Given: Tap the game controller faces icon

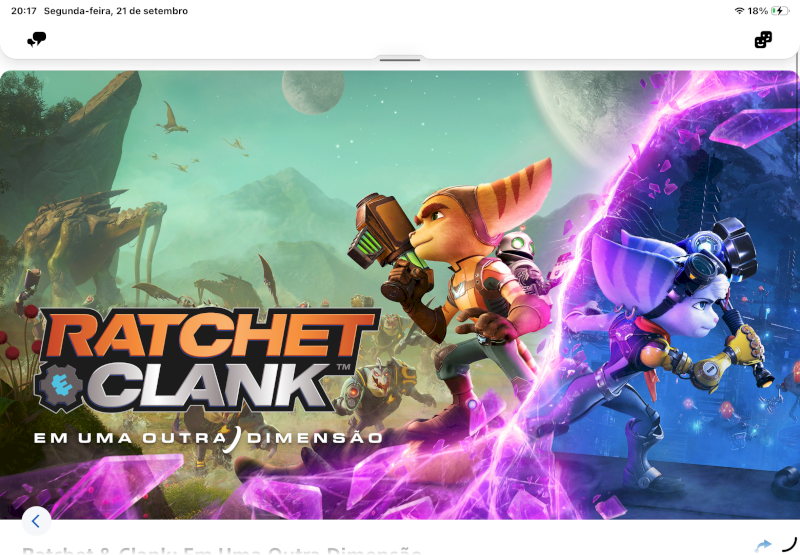Looking at the screenshot, I should click(763, 39).
